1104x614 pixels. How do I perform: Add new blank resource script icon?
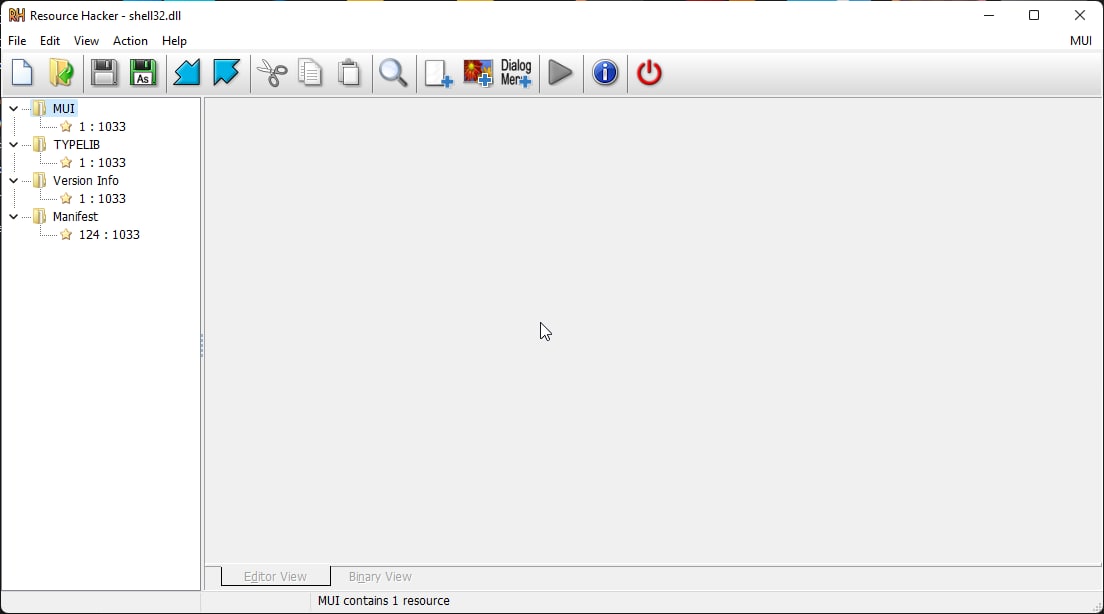[x=438, y=73]
